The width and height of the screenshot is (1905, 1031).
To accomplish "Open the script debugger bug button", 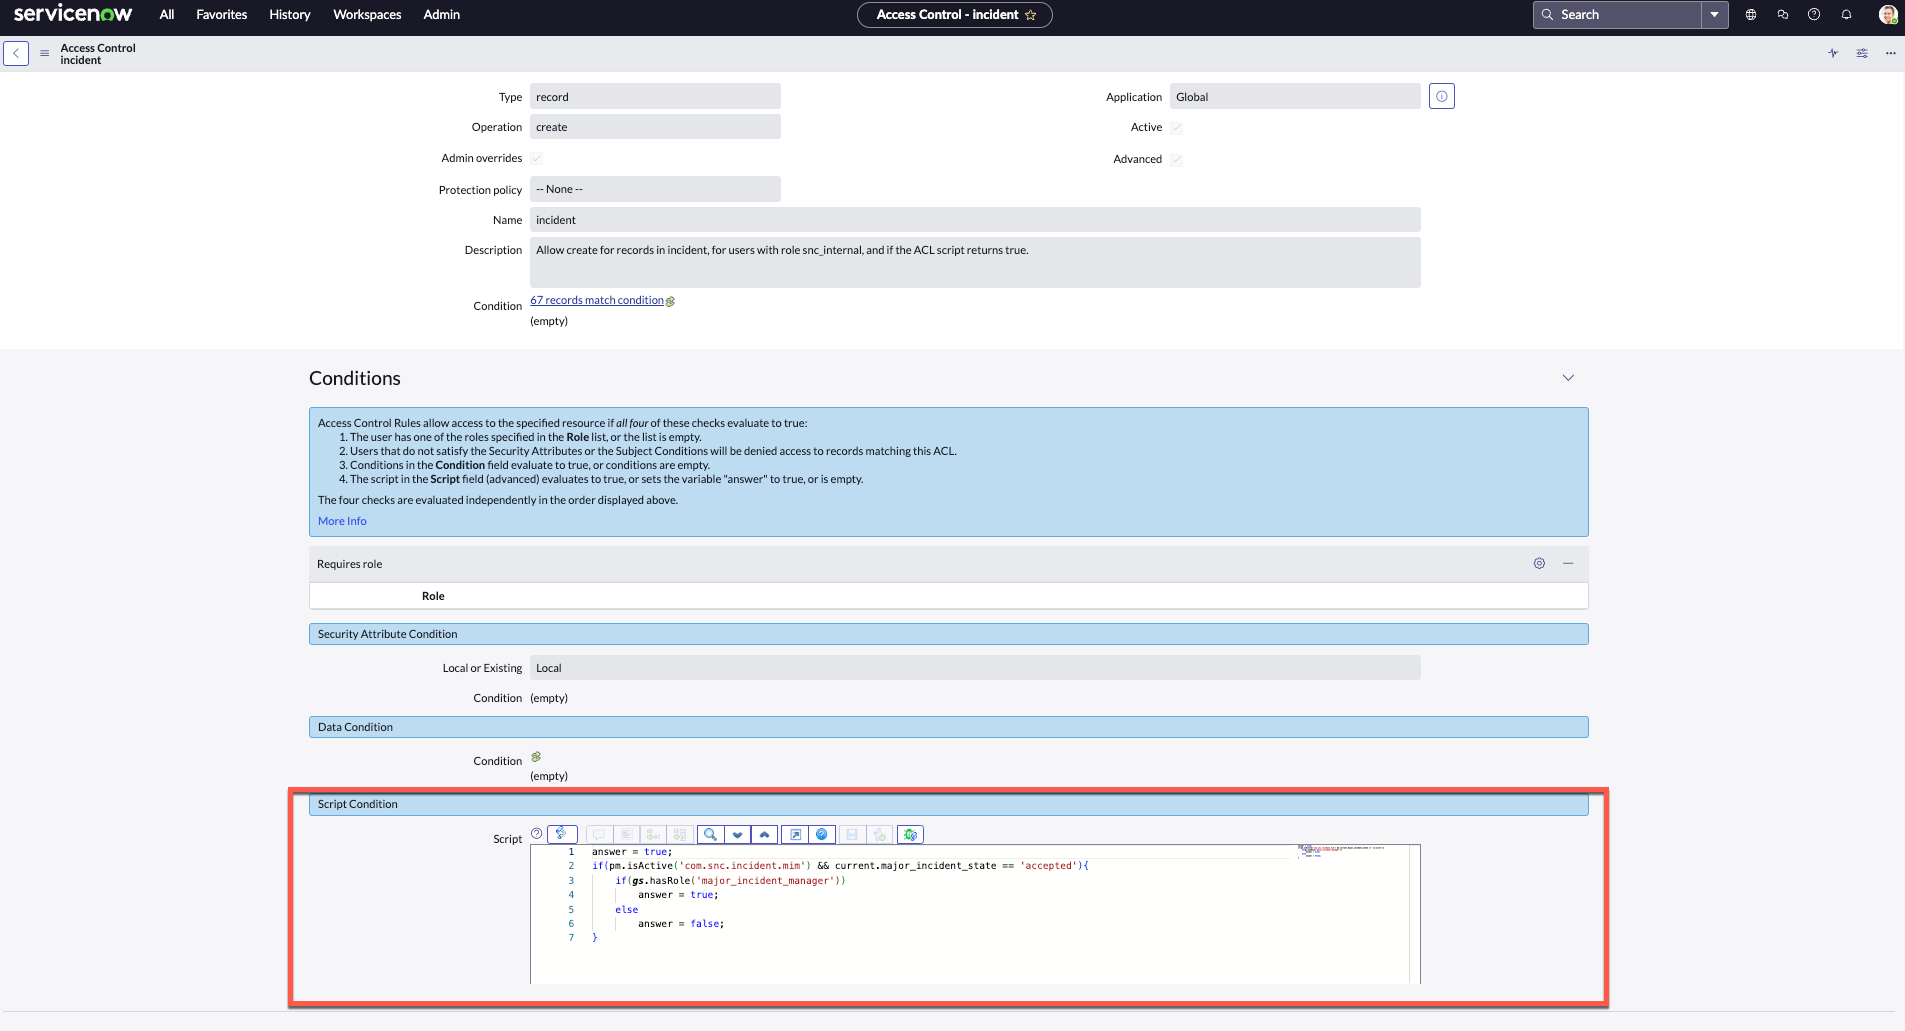I will 910,834.
